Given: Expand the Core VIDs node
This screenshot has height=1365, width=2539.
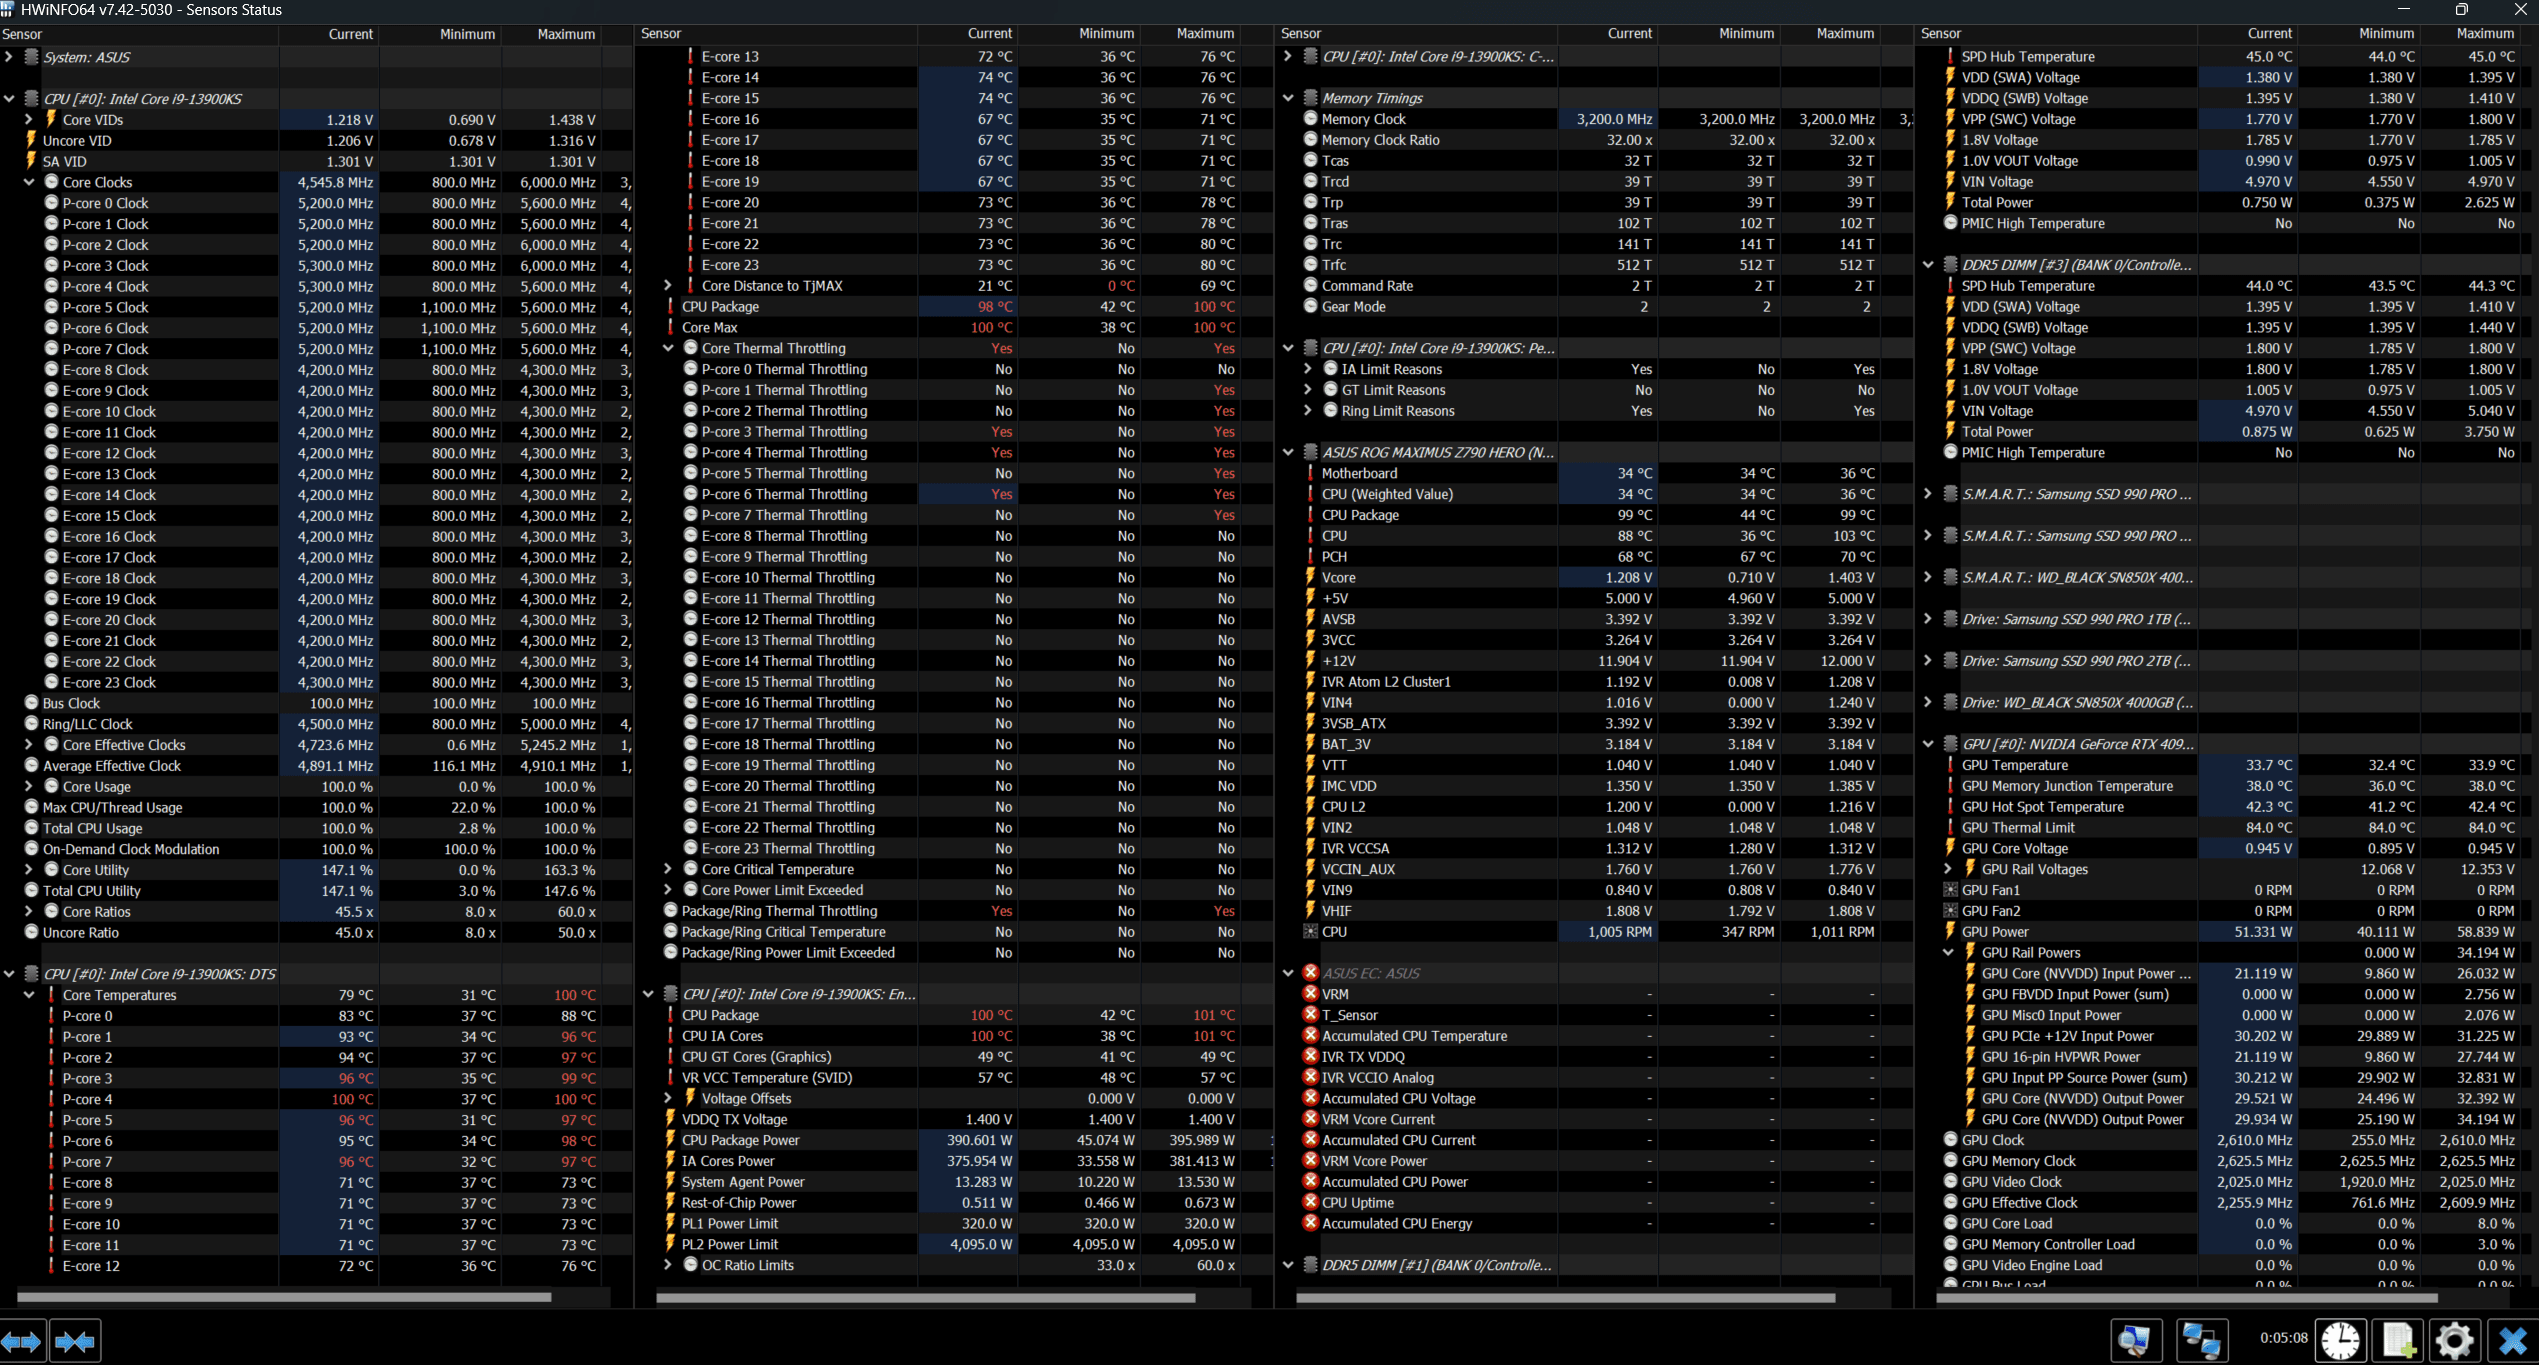Looking at the screenshot, I should click(x=29, y=120).
